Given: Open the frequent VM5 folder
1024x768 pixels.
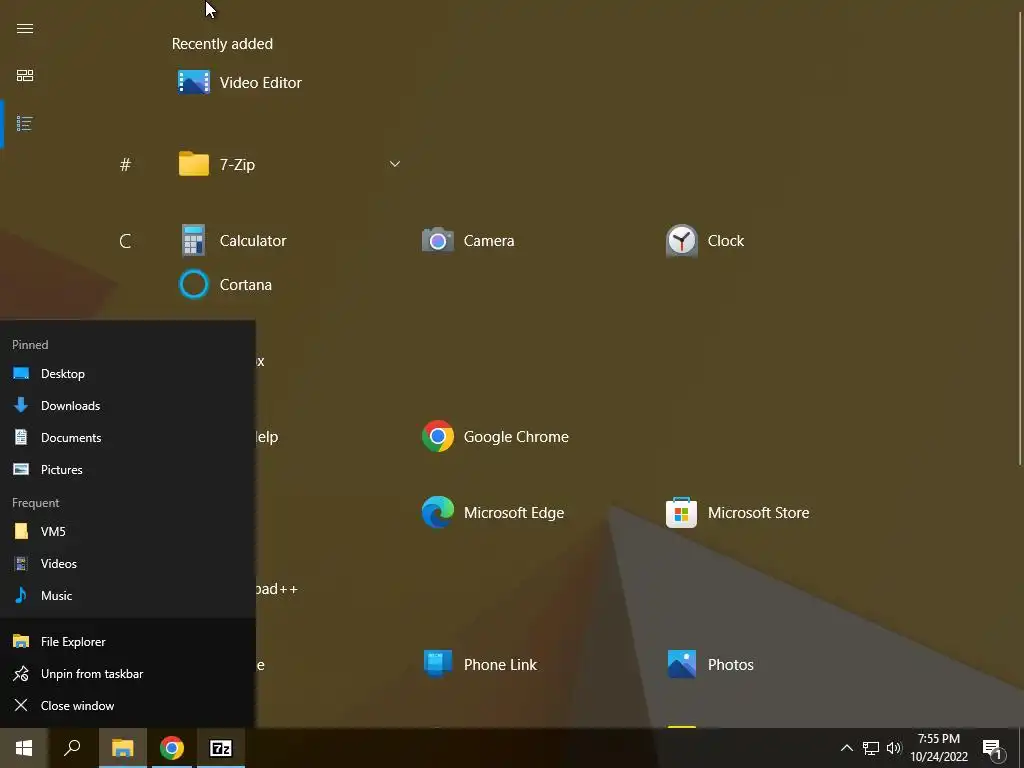Looking at the screenshot, I should coord(127,532).
